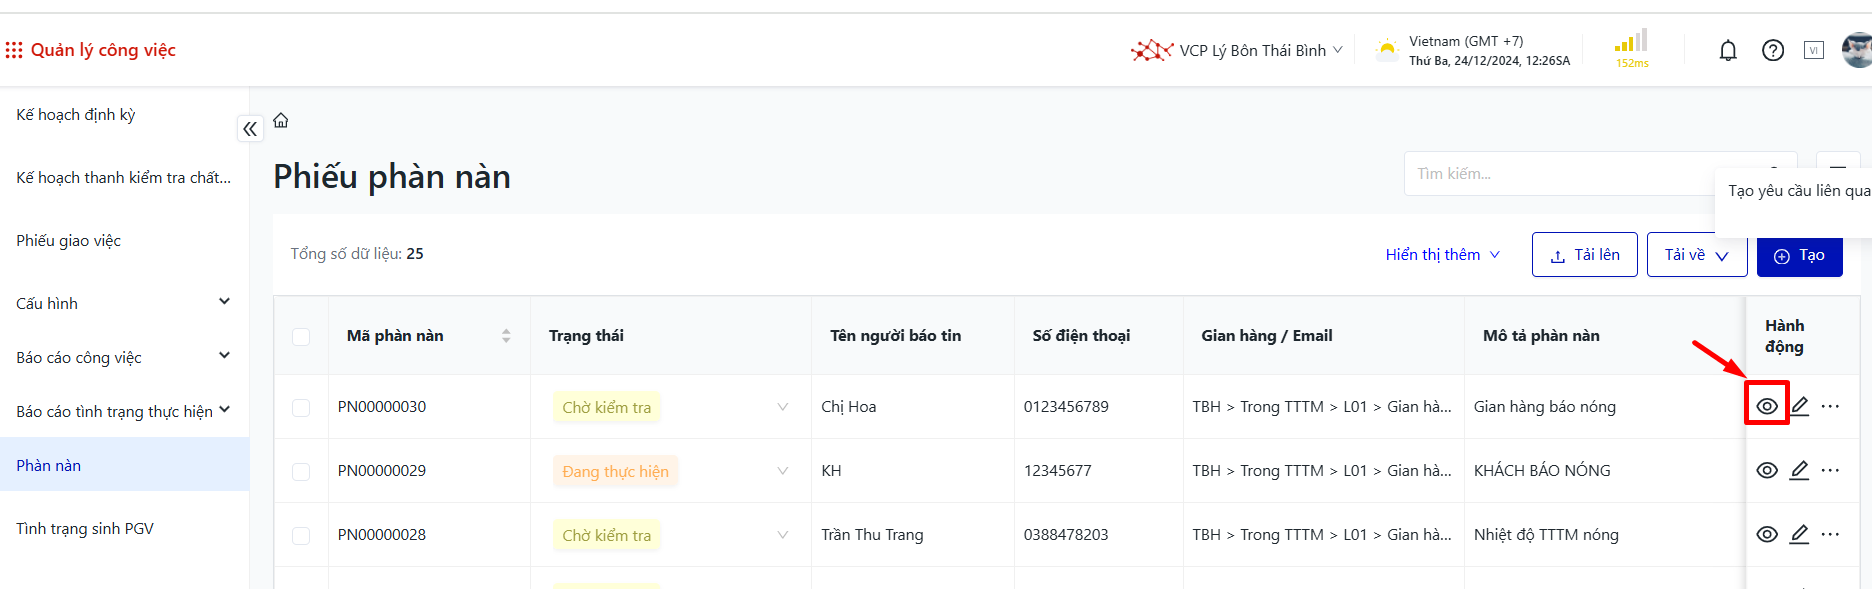Open Phiếu giao việc menu item

point(69,241)
